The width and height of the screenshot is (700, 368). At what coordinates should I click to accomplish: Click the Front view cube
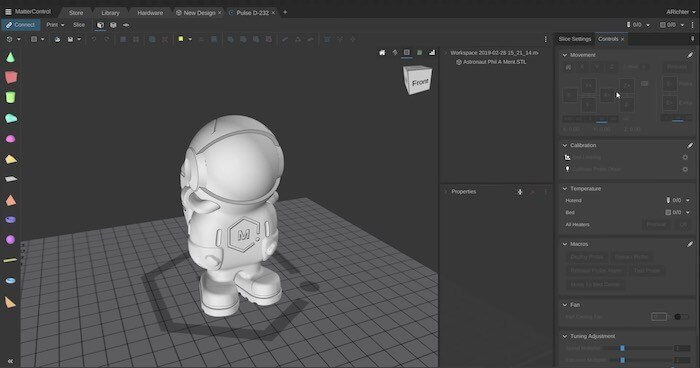418,80
